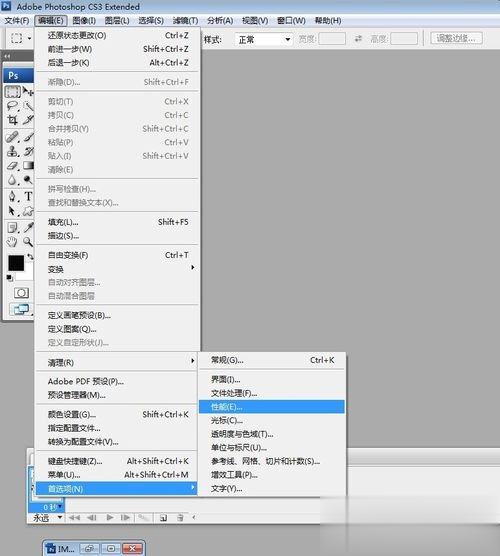Select the Eyedropper tool
500x556 pixels.
(x=28, y=227)
